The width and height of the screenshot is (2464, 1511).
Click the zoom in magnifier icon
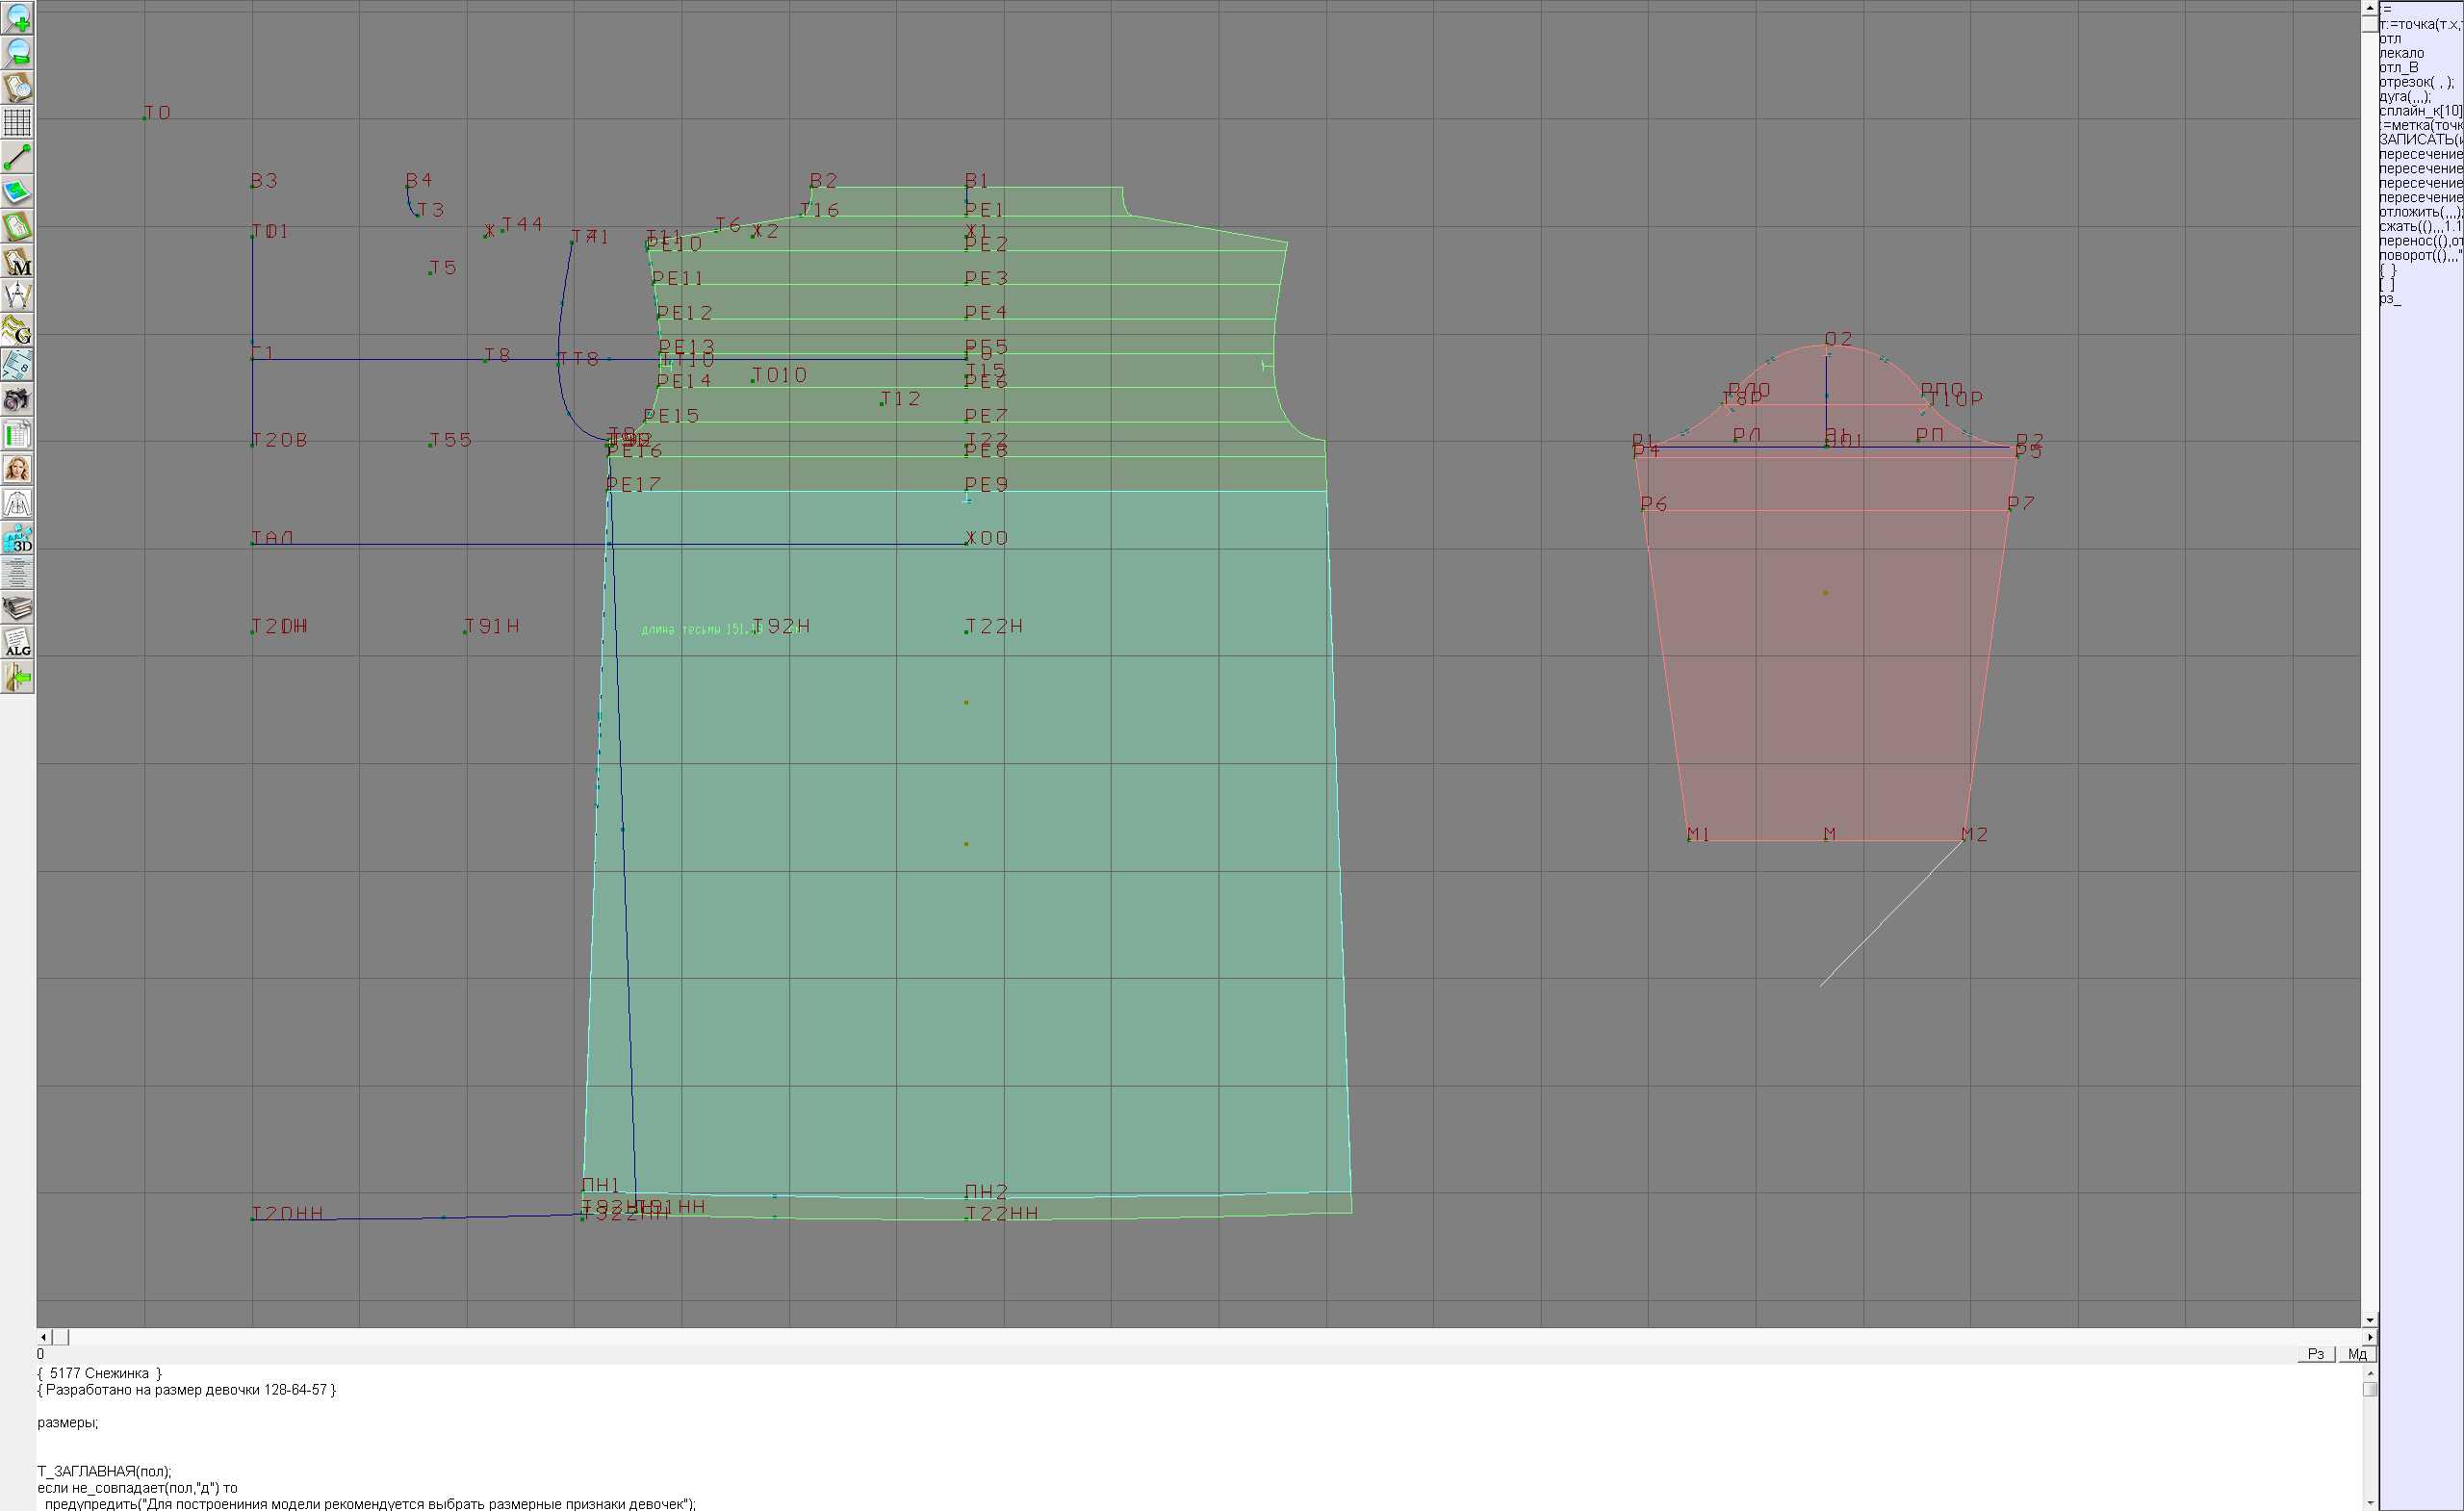[17, 18]
